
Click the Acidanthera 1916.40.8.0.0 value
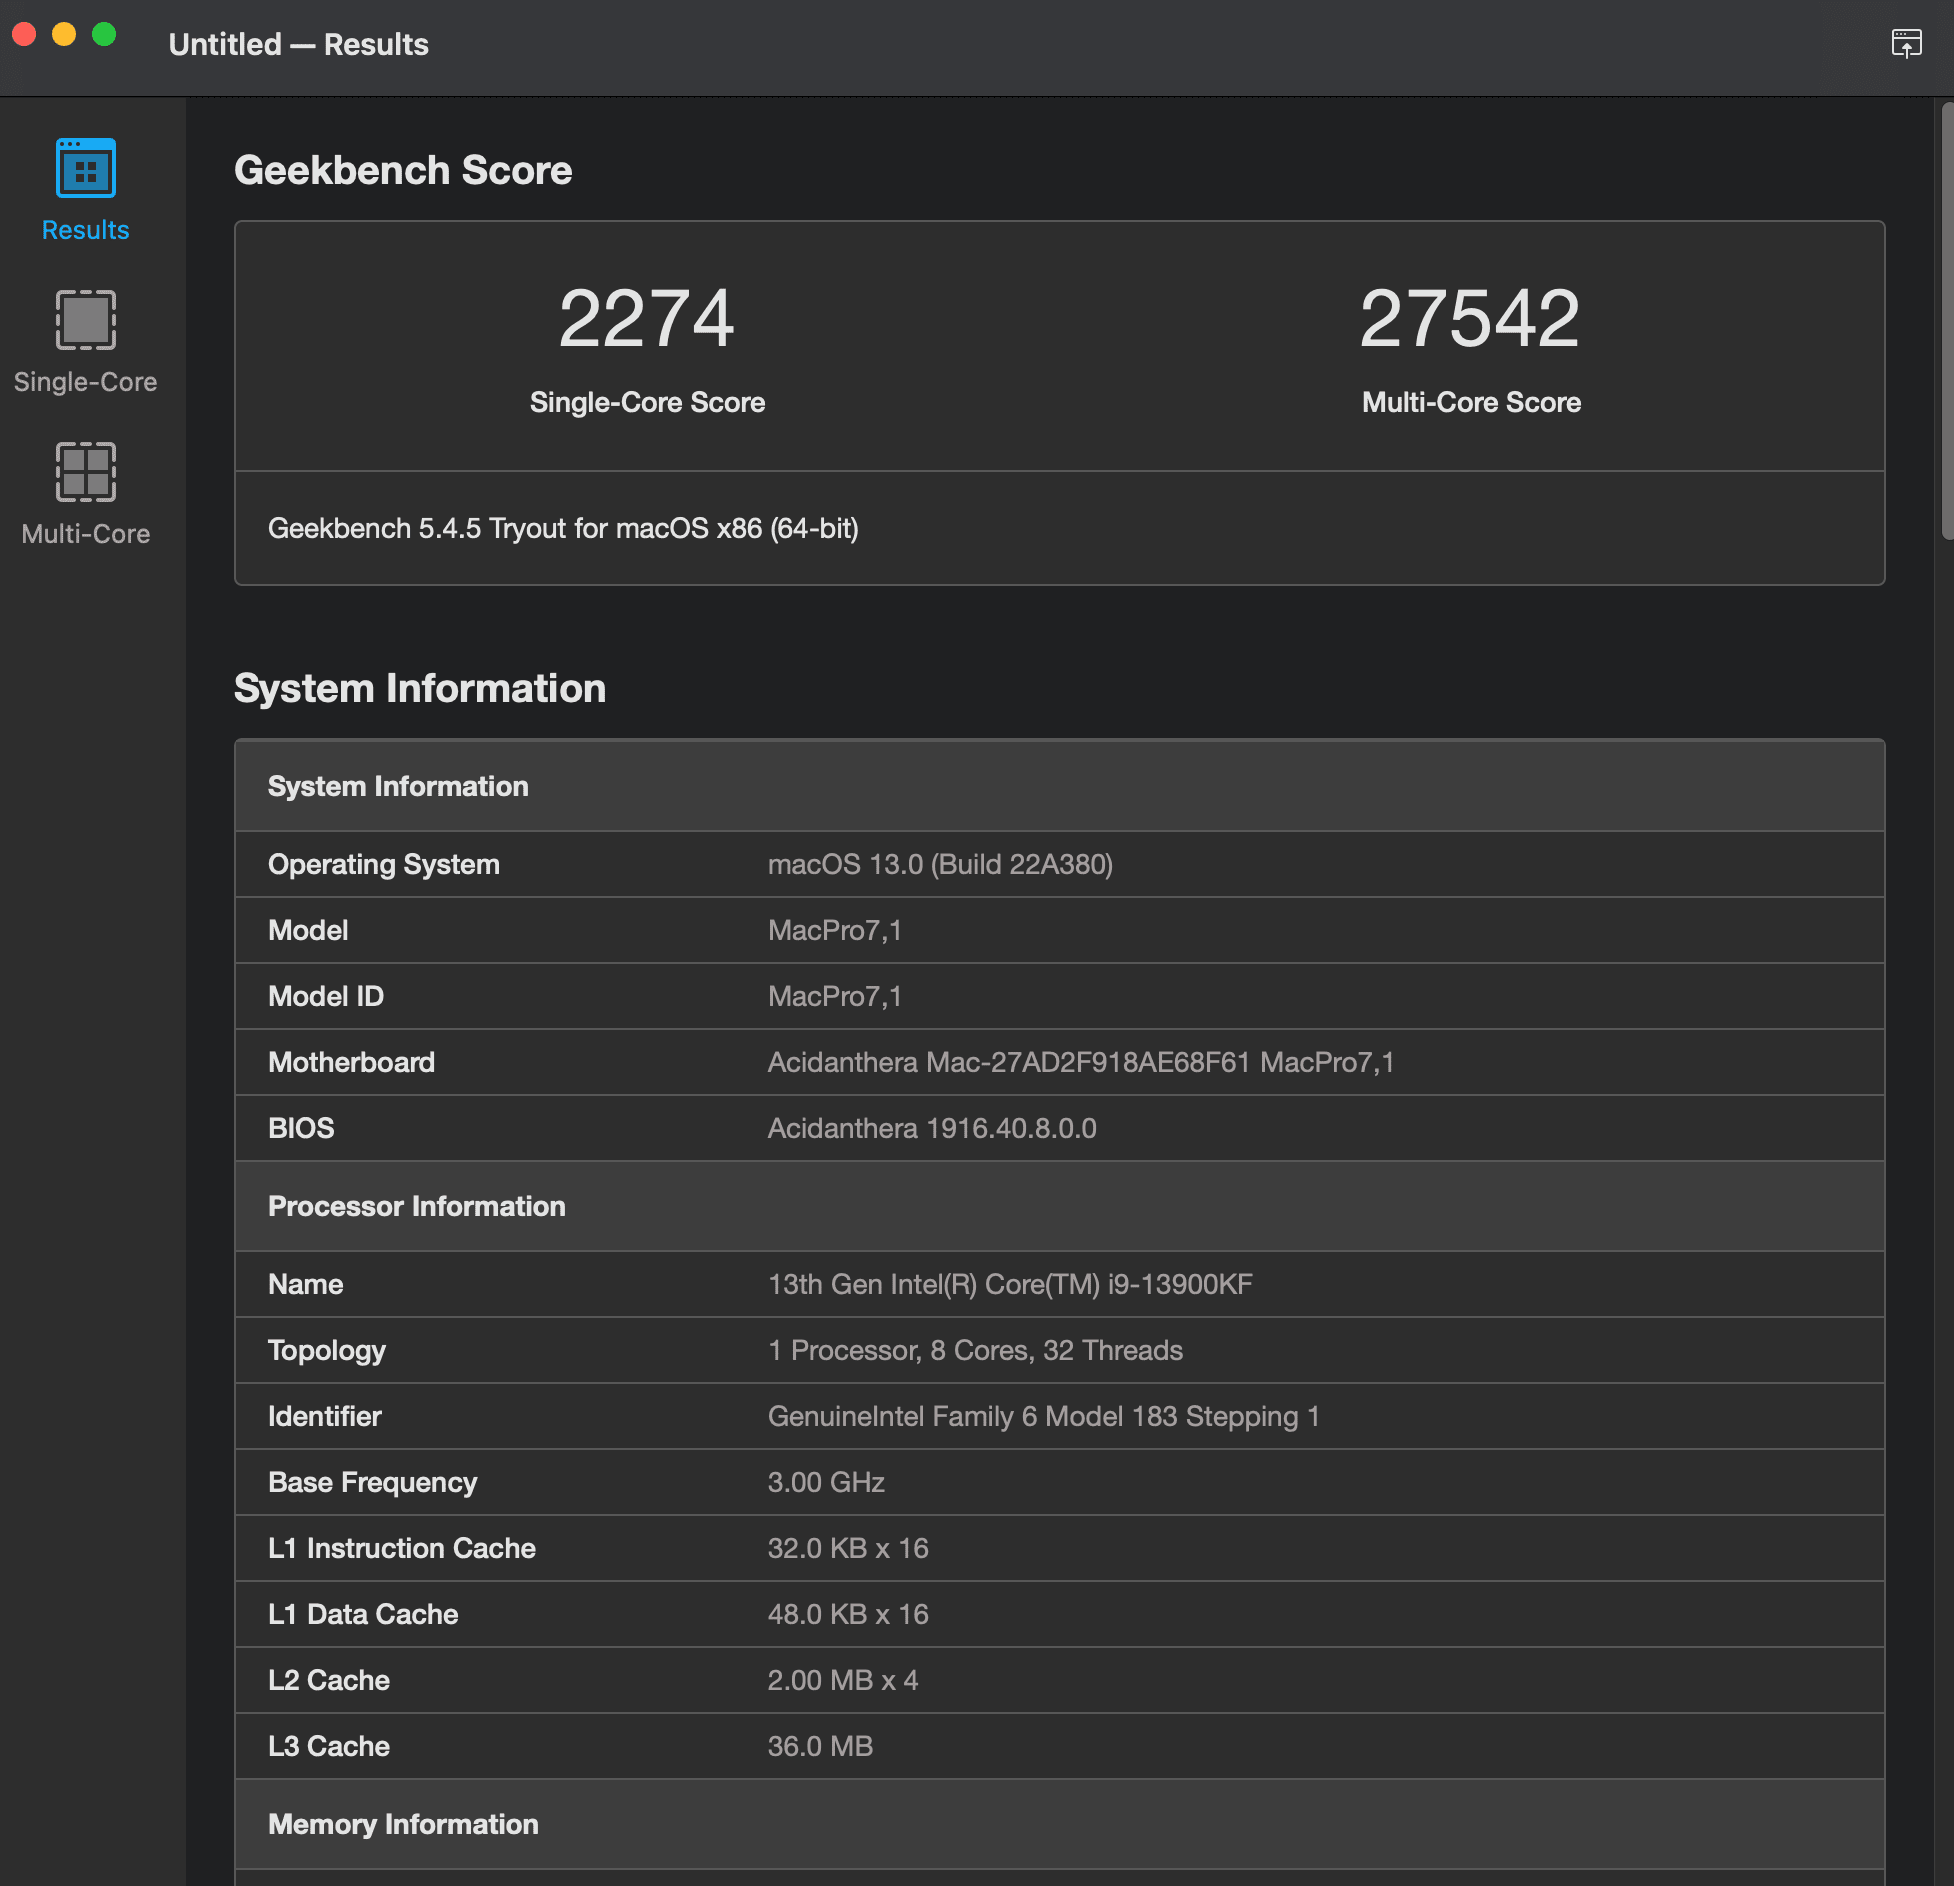[932, 1128]
